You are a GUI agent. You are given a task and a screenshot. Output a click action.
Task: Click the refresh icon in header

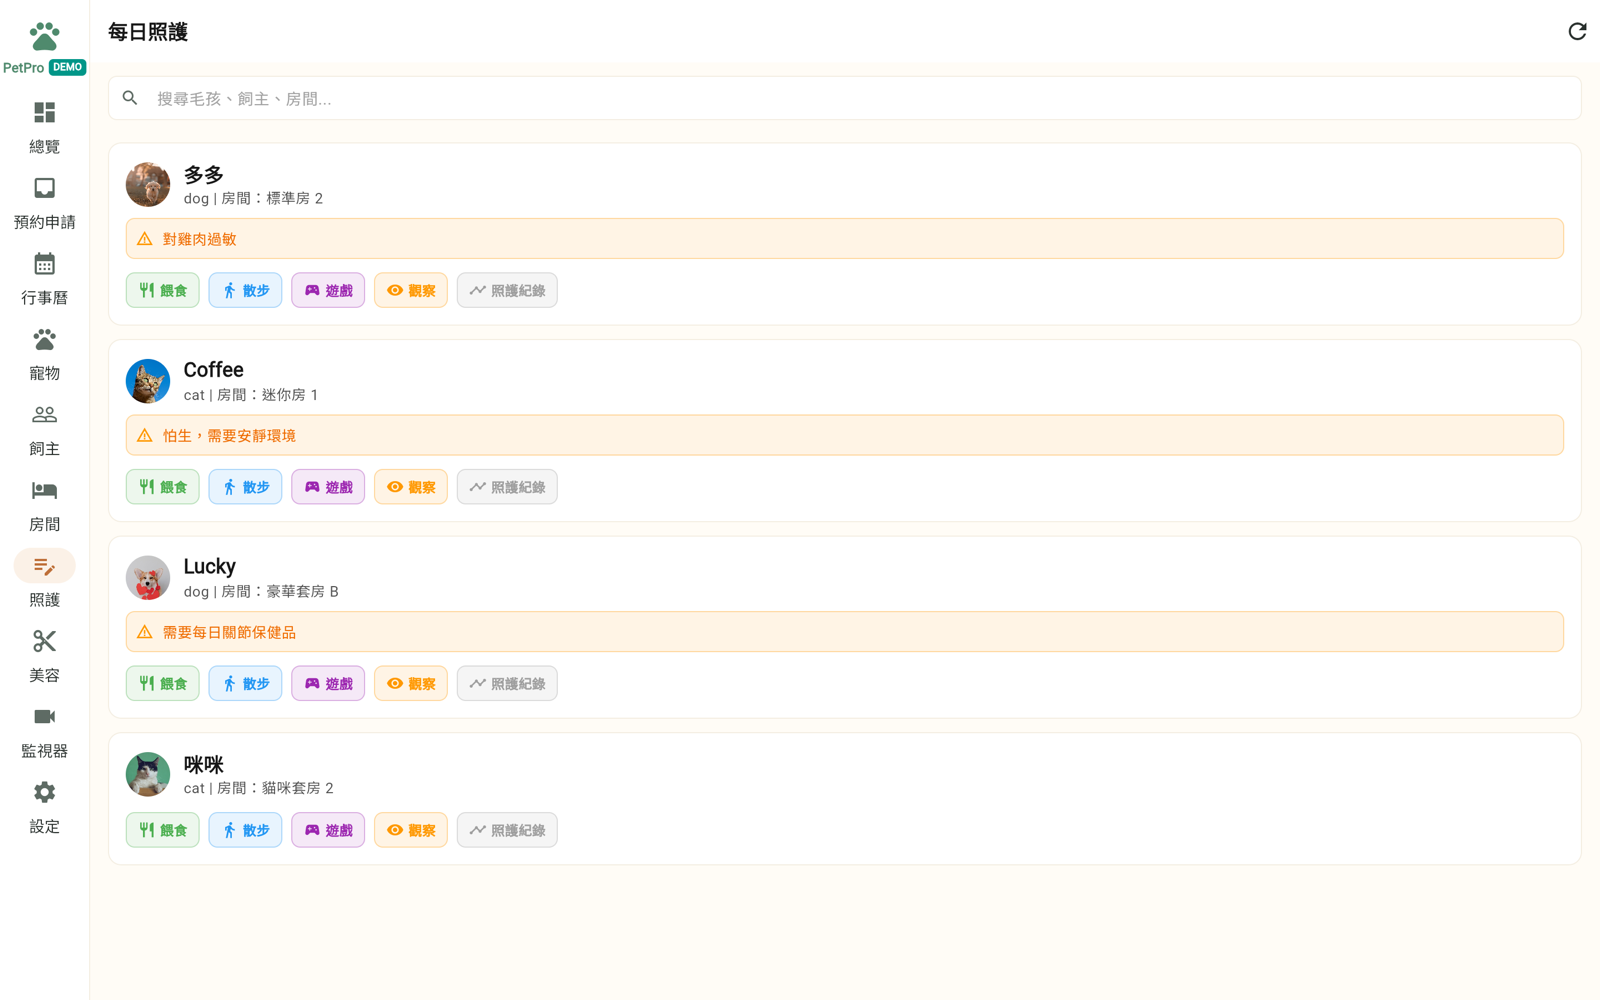1577,32
